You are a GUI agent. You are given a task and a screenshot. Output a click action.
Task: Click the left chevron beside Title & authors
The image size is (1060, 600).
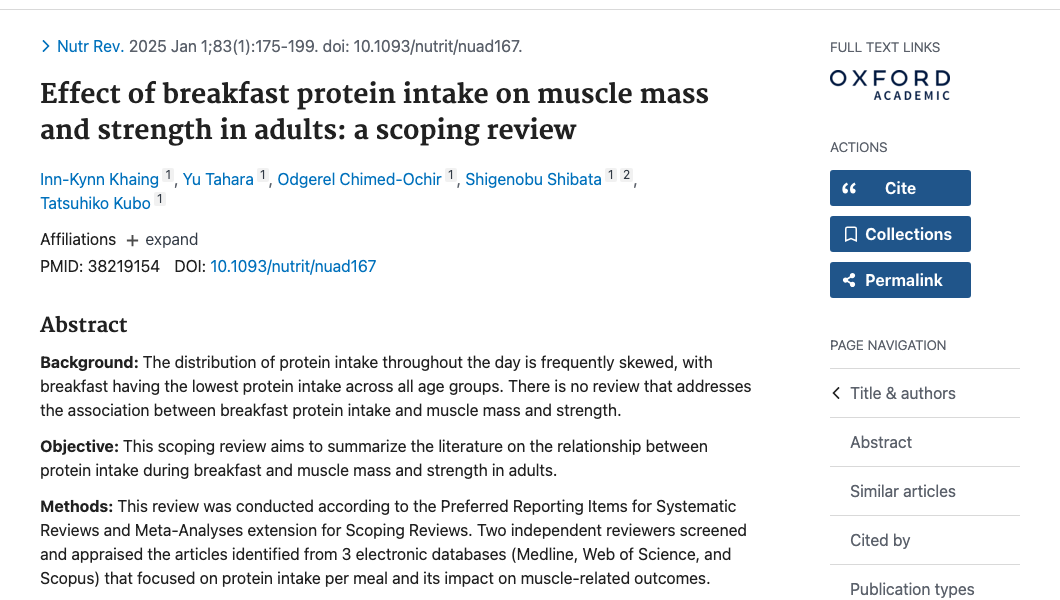tap(836, 393)
